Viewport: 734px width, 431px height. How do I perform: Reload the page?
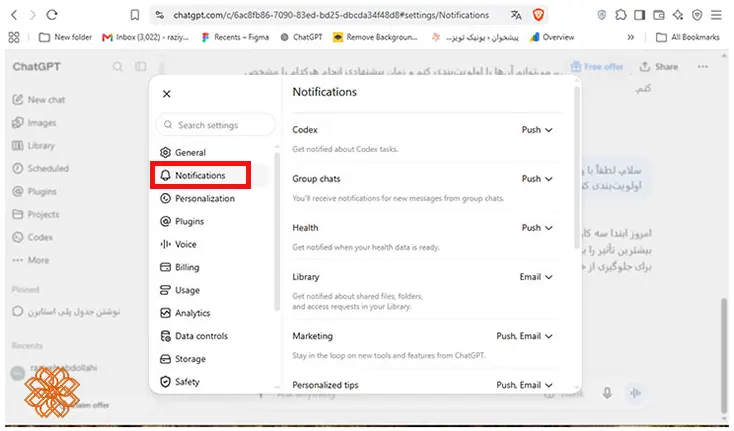click(x=51, y=15)
